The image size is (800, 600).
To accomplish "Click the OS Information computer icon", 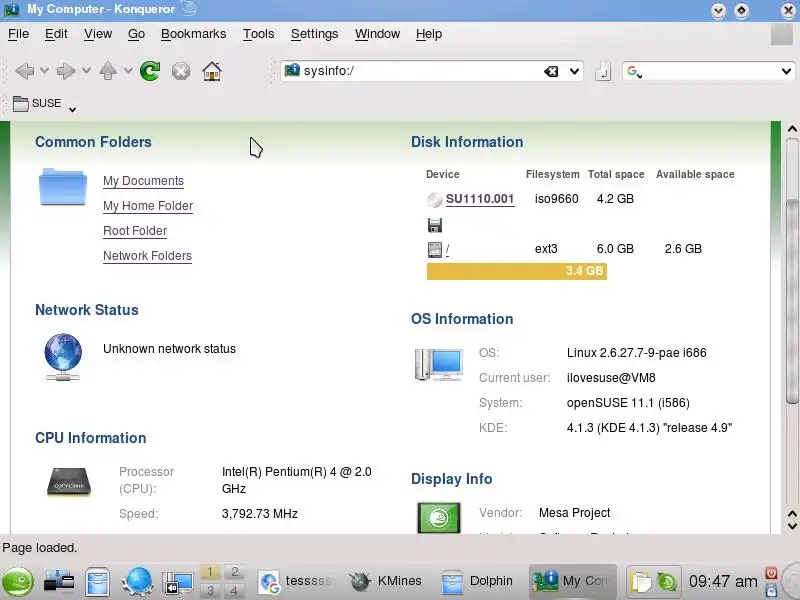I will [439, 364].
